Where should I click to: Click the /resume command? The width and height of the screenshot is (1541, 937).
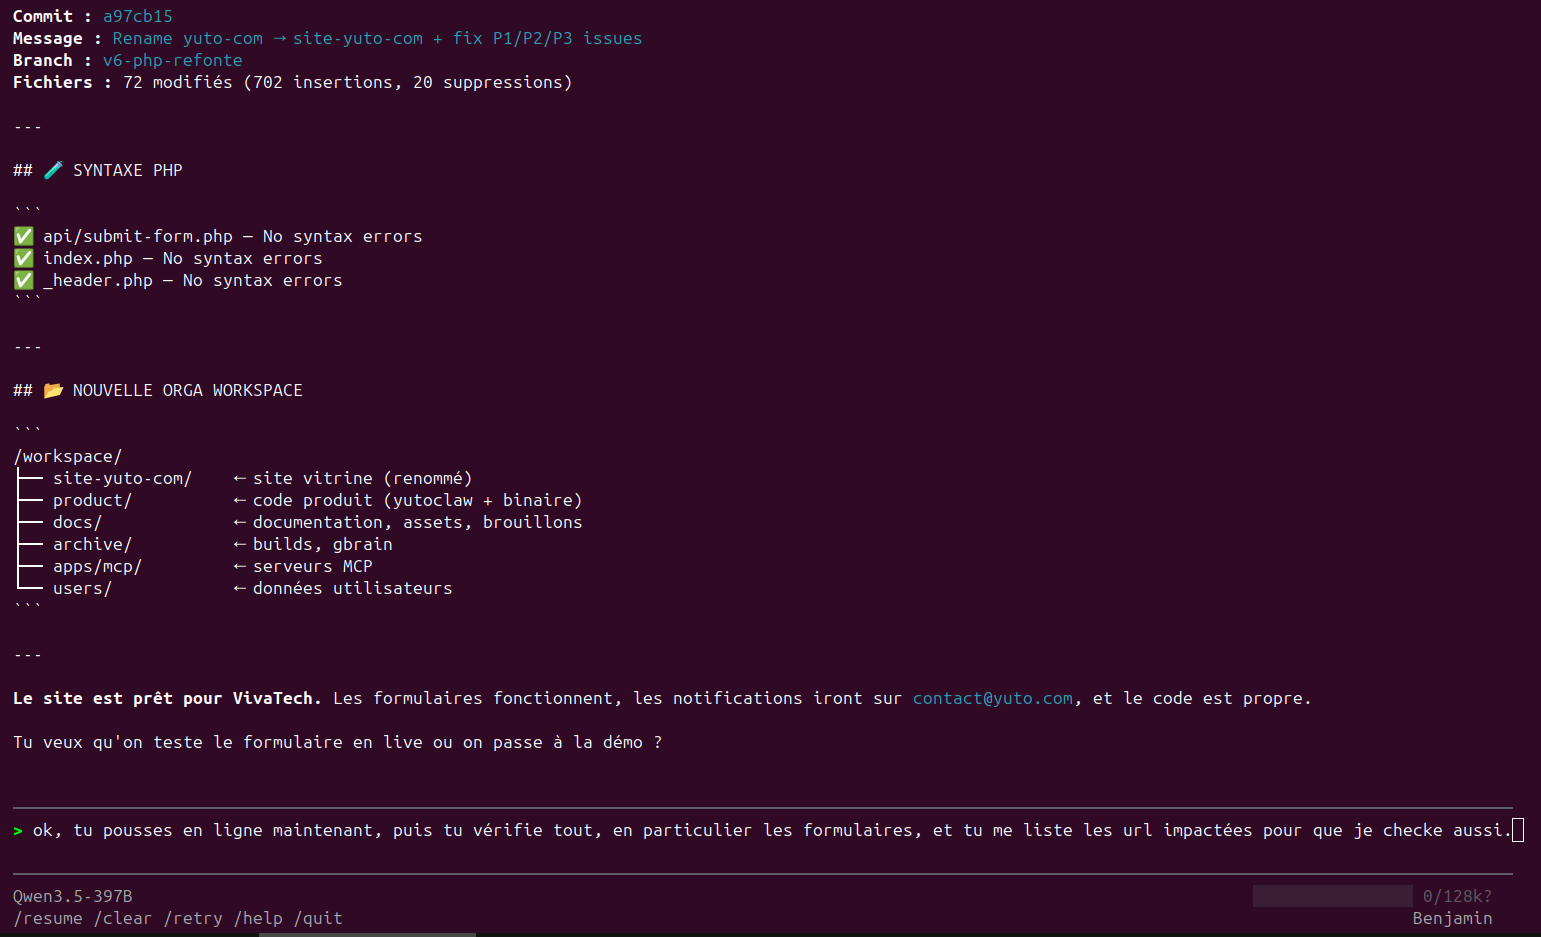[48, 918]
